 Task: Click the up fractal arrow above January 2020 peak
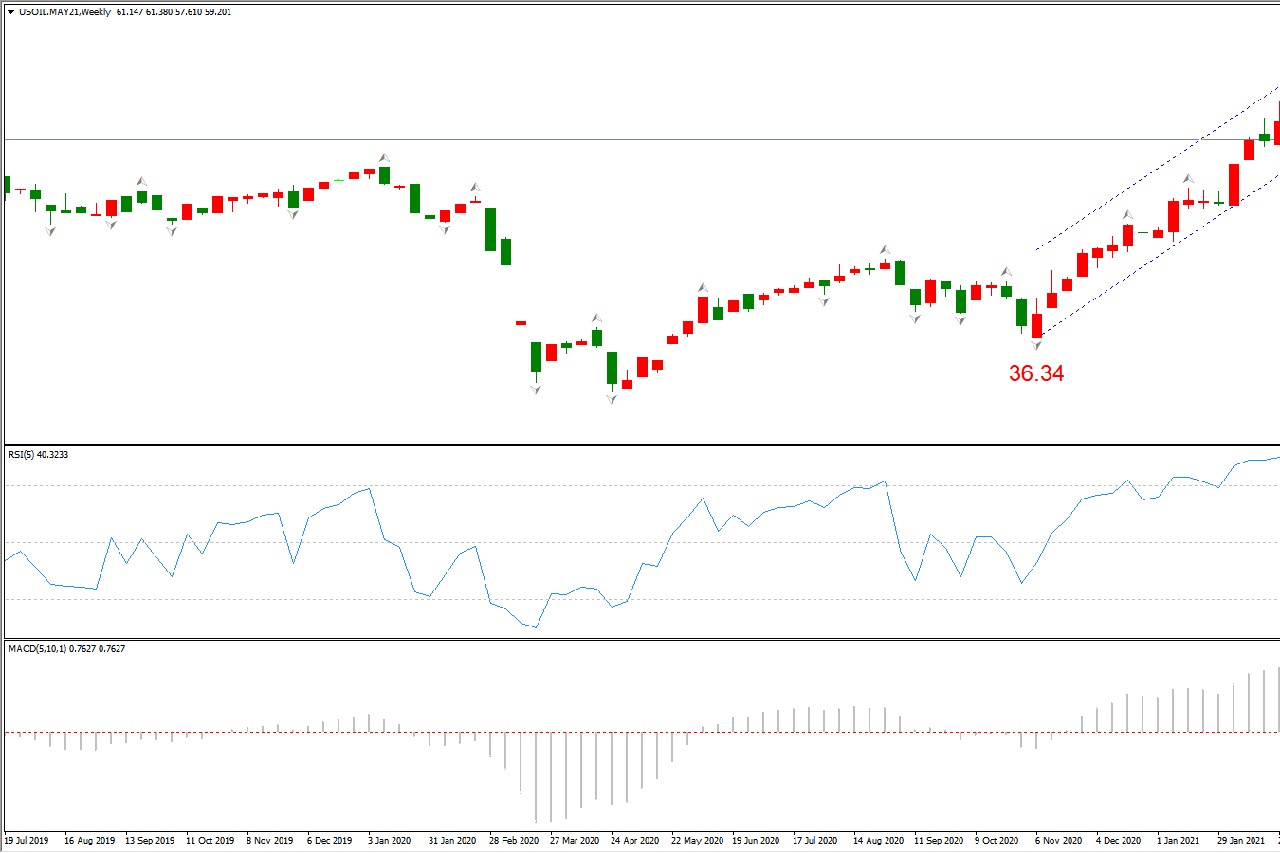point(384,158)
